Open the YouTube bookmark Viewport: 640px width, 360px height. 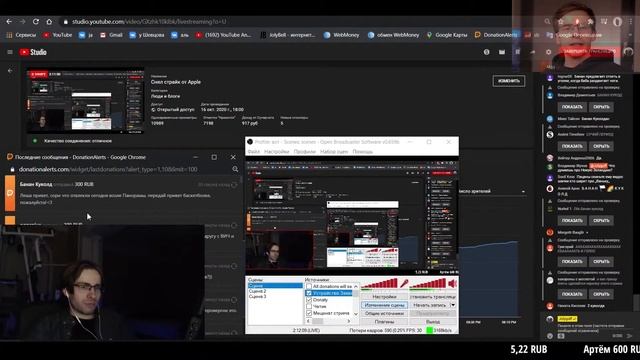pyautogui.click(x=58, y=35)
